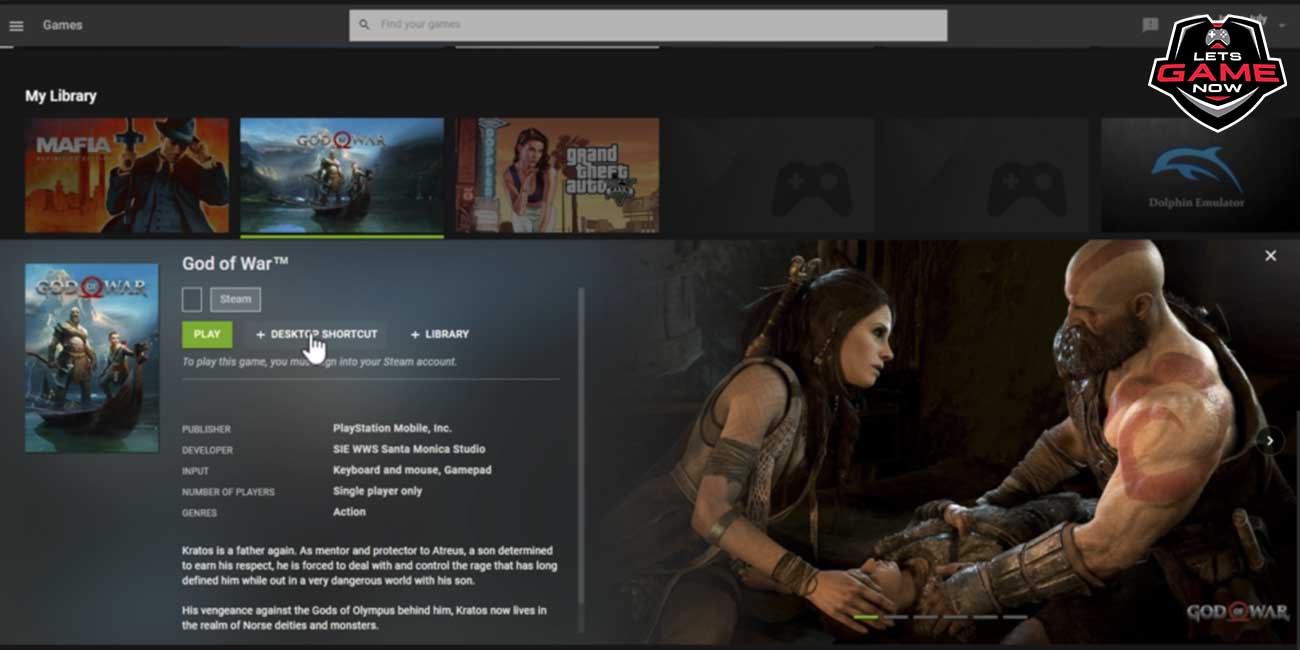Click the plus icon beside Desktop Shortcut

tap(260, 335)
